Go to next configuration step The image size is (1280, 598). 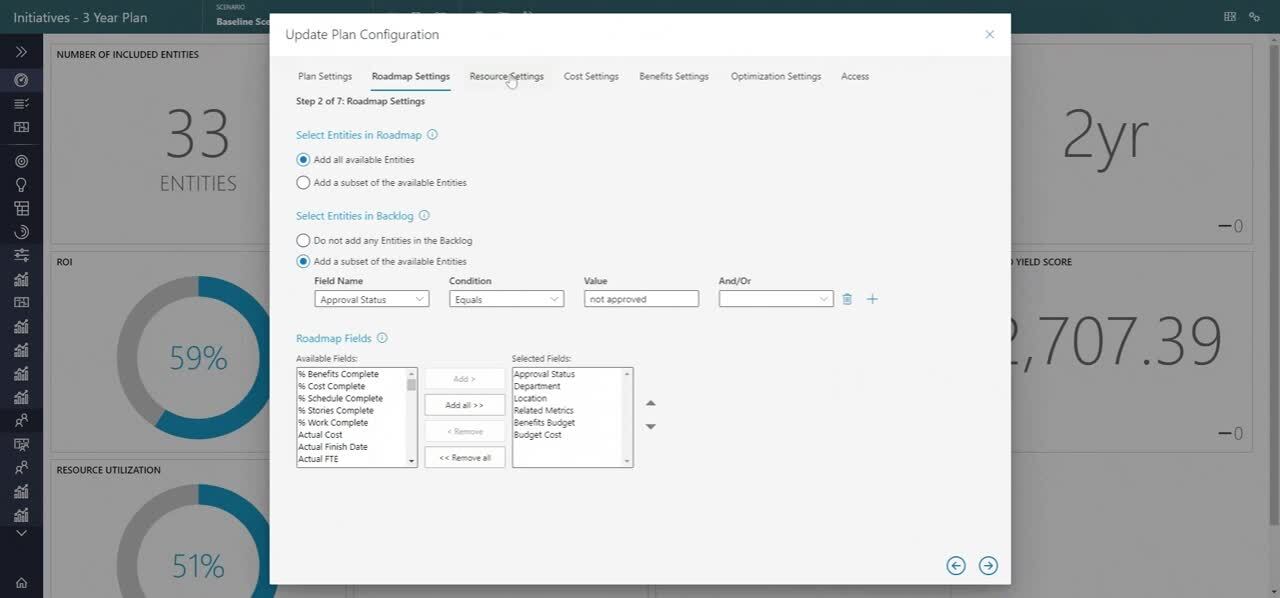(x=988, y=566)
